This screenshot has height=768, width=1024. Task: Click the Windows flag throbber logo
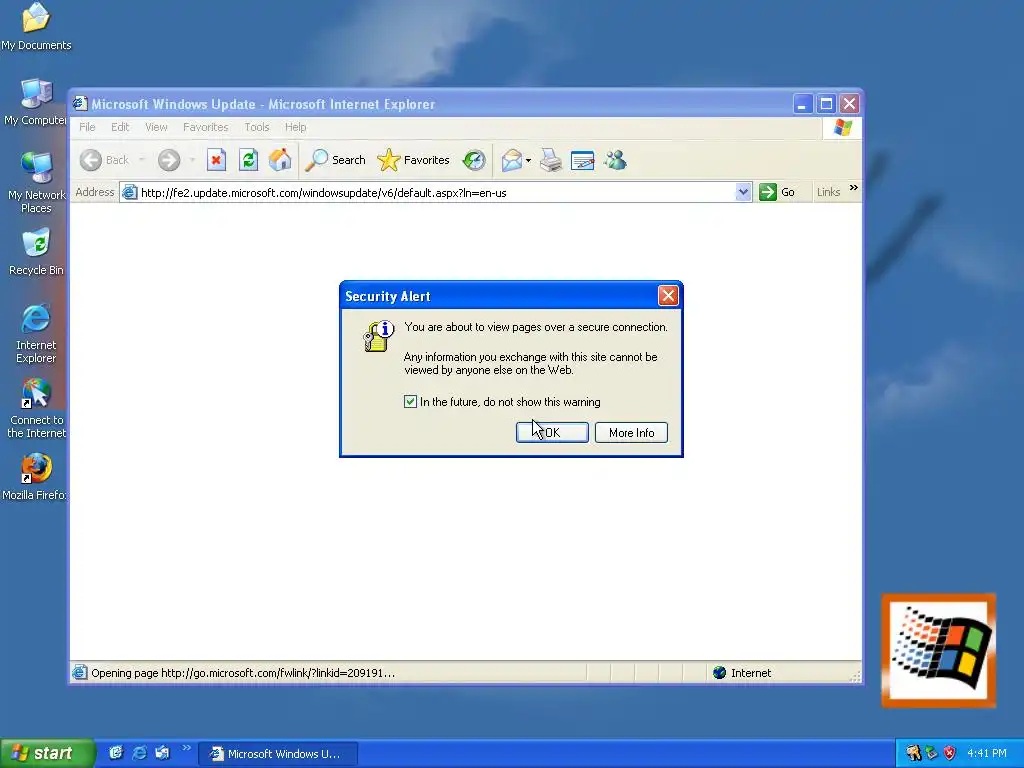point(842,127)
